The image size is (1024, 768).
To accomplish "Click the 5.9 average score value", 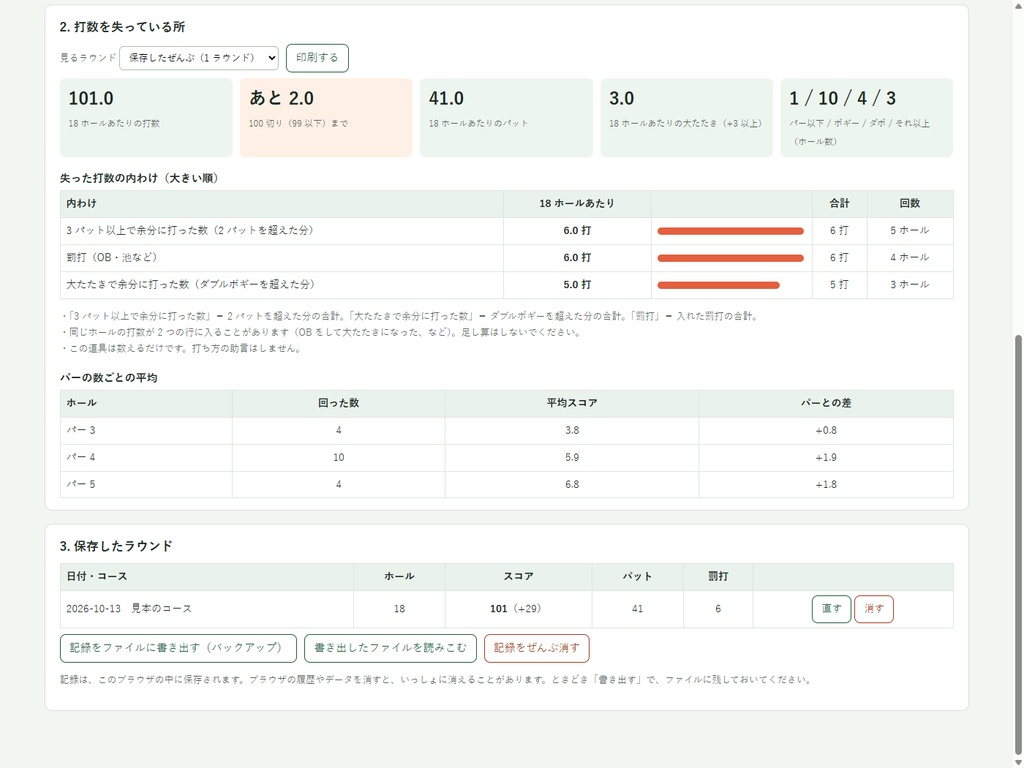I will tap(572, 457).
